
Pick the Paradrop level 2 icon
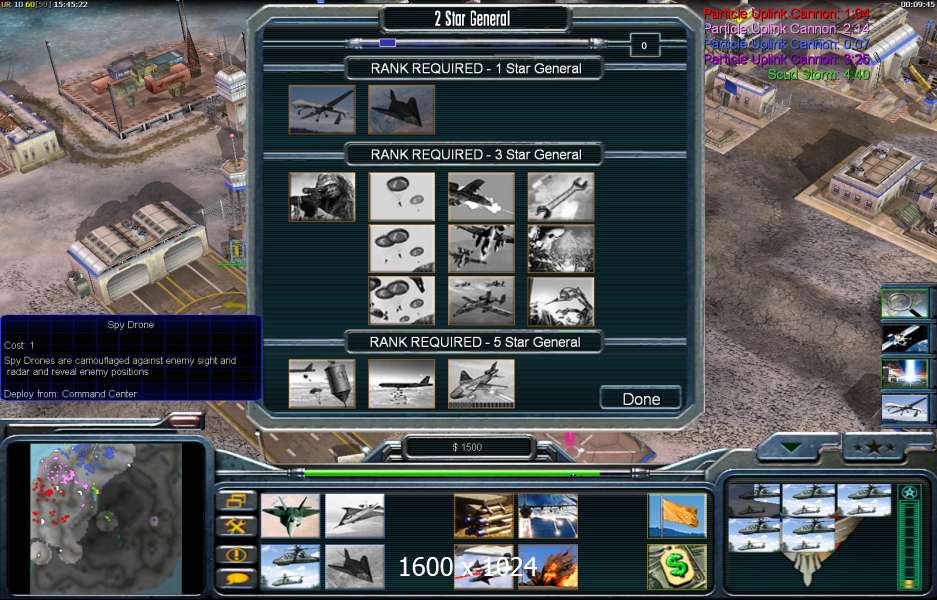coord(402,249)
